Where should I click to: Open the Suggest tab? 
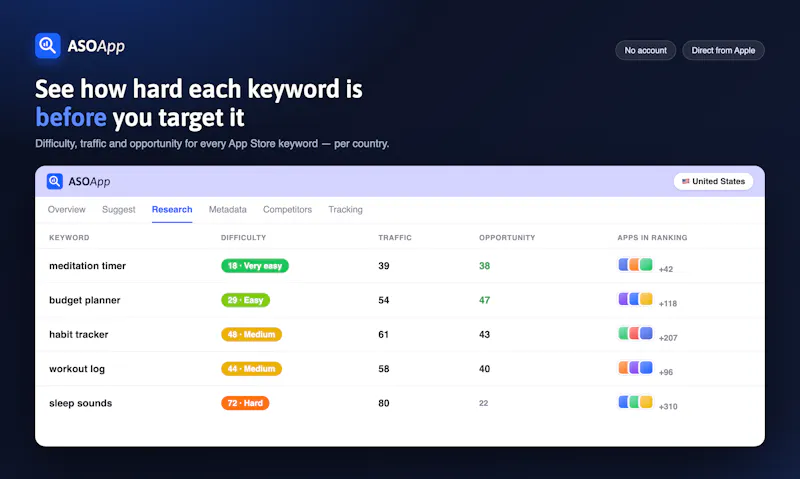(x=118, y=210)
